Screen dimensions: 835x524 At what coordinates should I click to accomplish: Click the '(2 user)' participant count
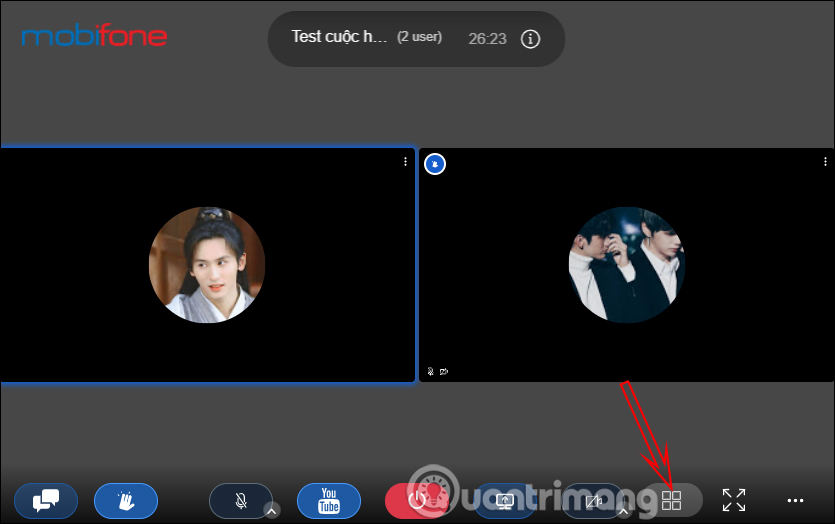pos(420,37)
